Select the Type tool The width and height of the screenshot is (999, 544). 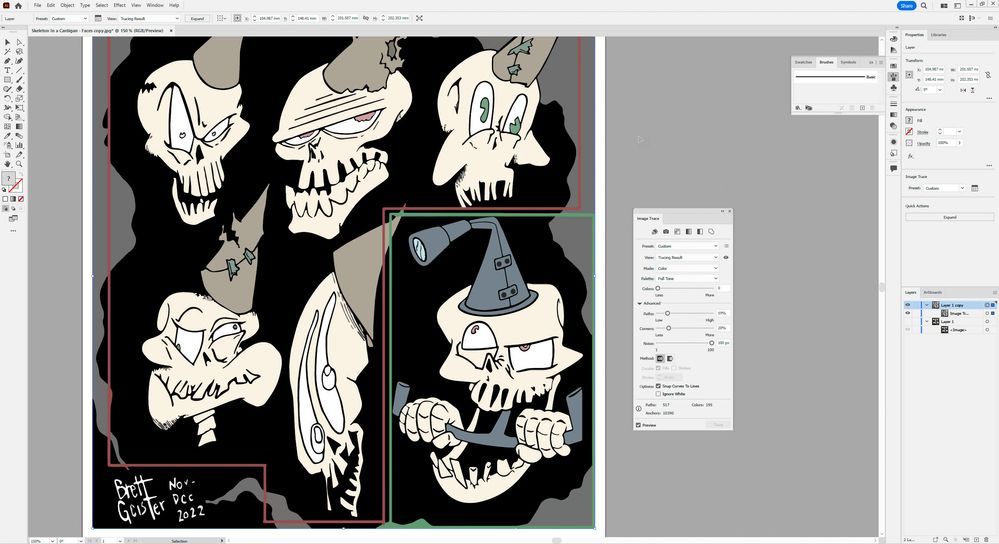pyautogui.click(x=8, y=70)
